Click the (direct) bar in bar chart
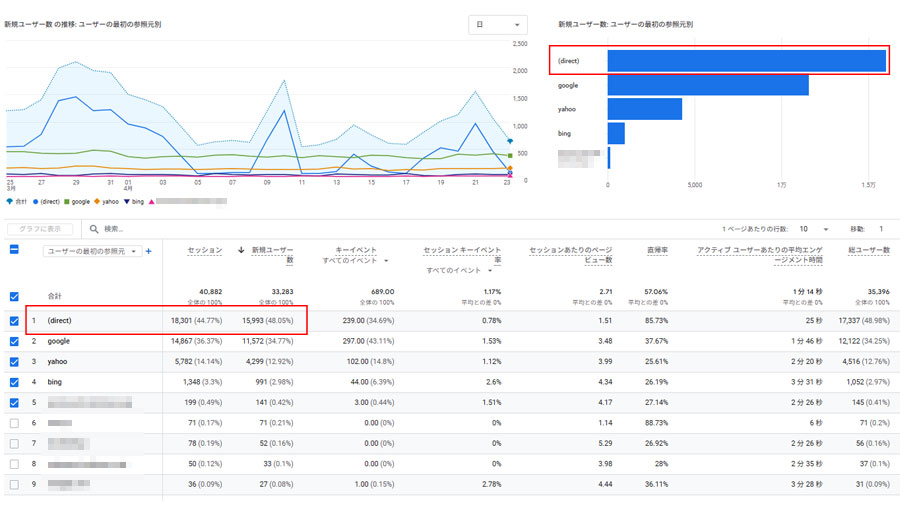The image size is (900, 520). click(x=745, y=60)
